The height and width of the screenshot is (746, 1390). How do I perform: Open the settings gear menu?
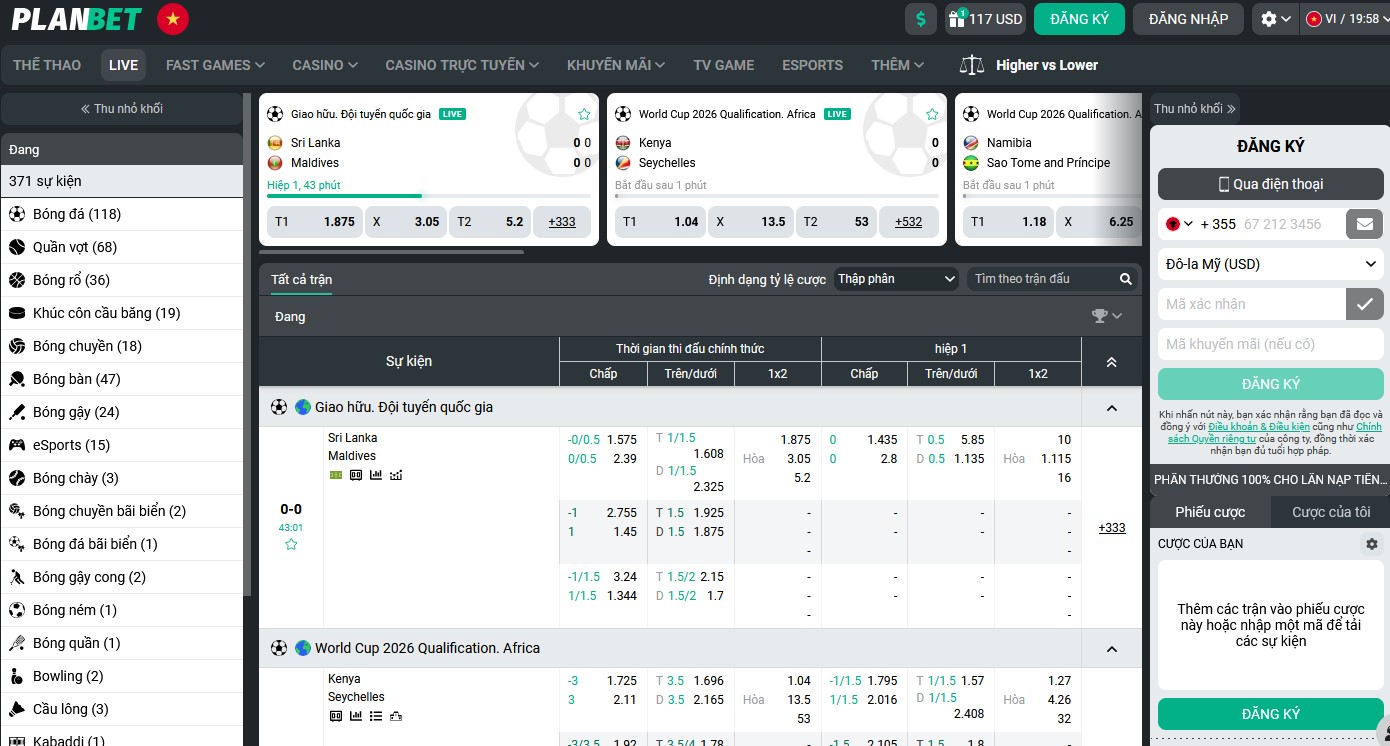pyautogui.click(x=1276, y=19)
